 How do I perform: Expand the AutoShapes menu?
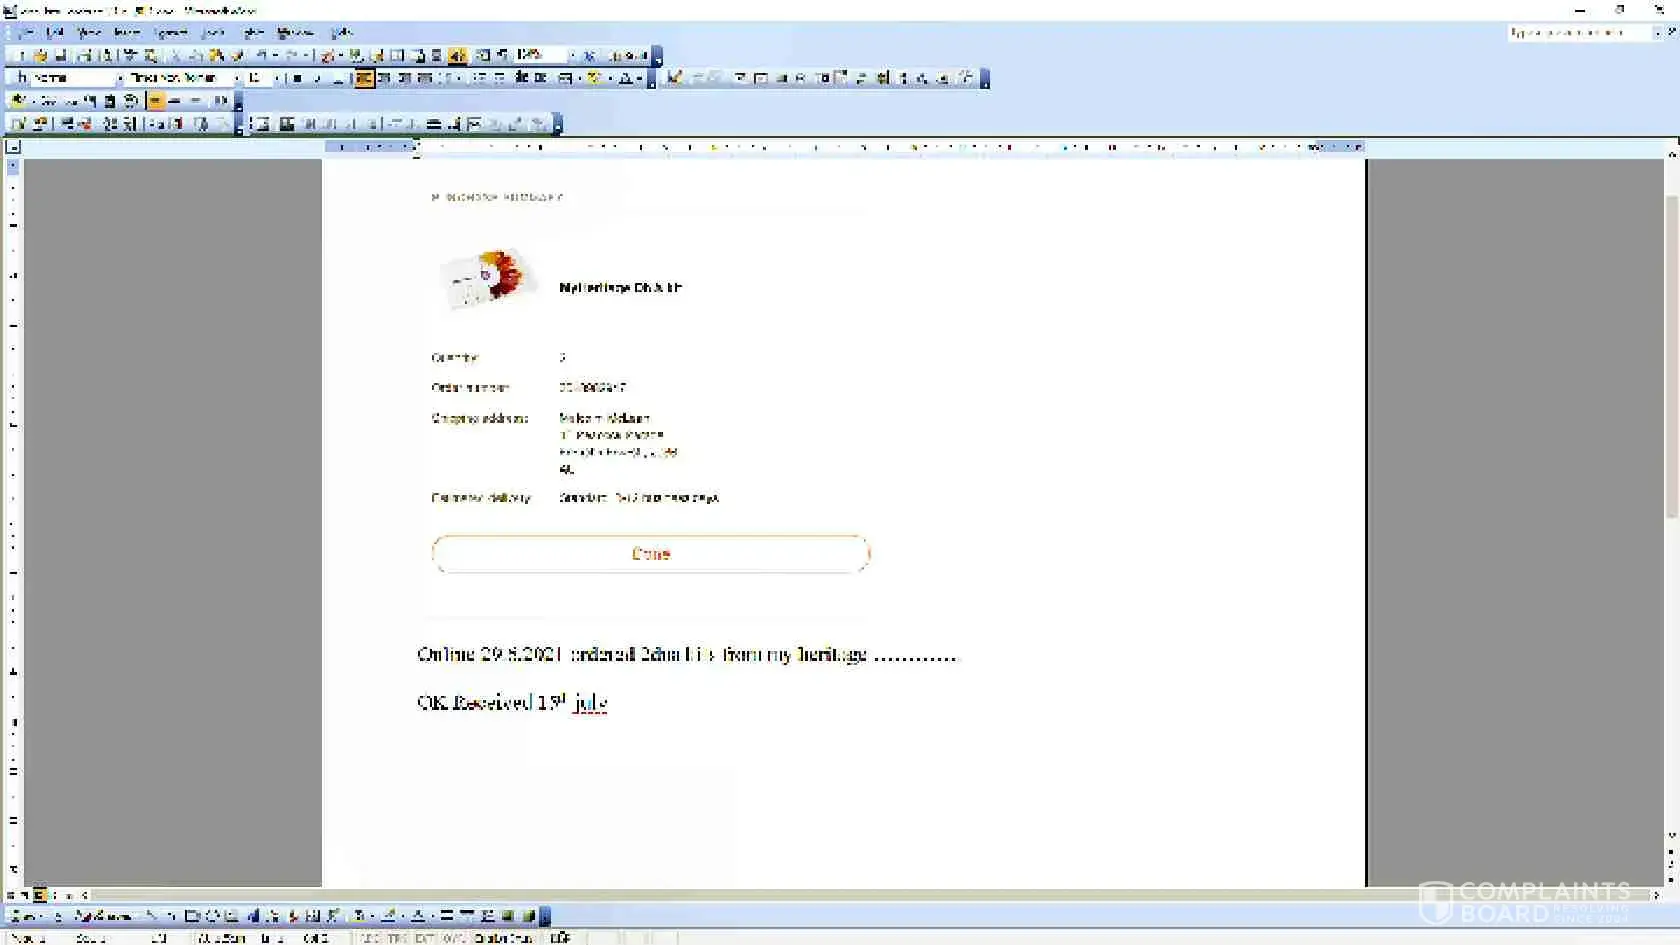click(105, 915)
